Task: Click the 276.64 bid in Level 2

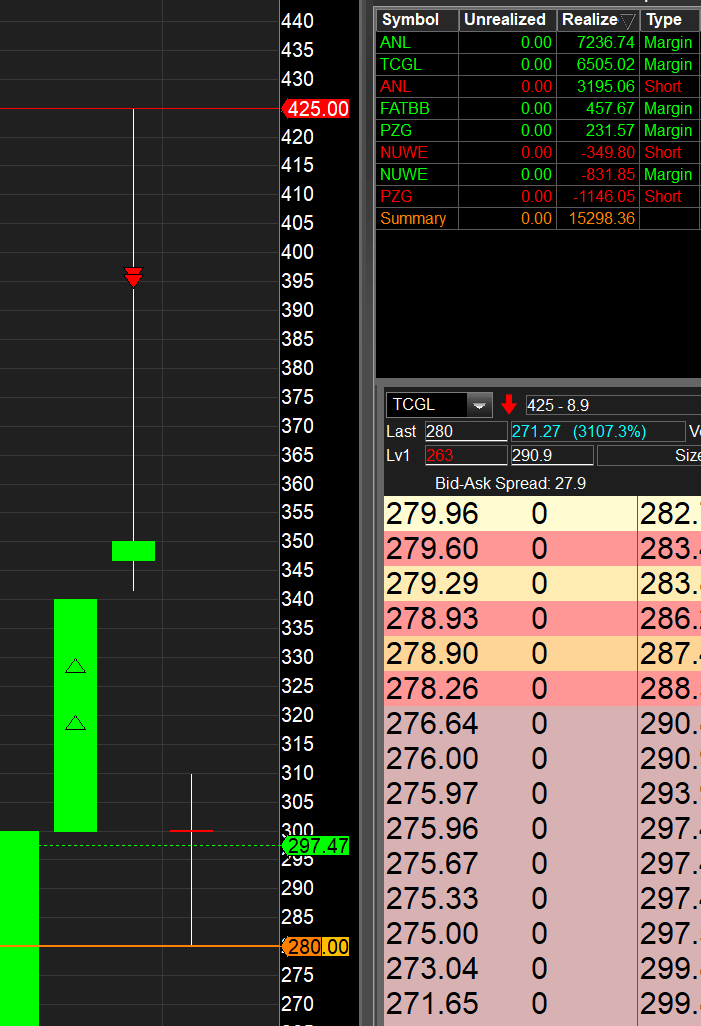Action: 432,724
